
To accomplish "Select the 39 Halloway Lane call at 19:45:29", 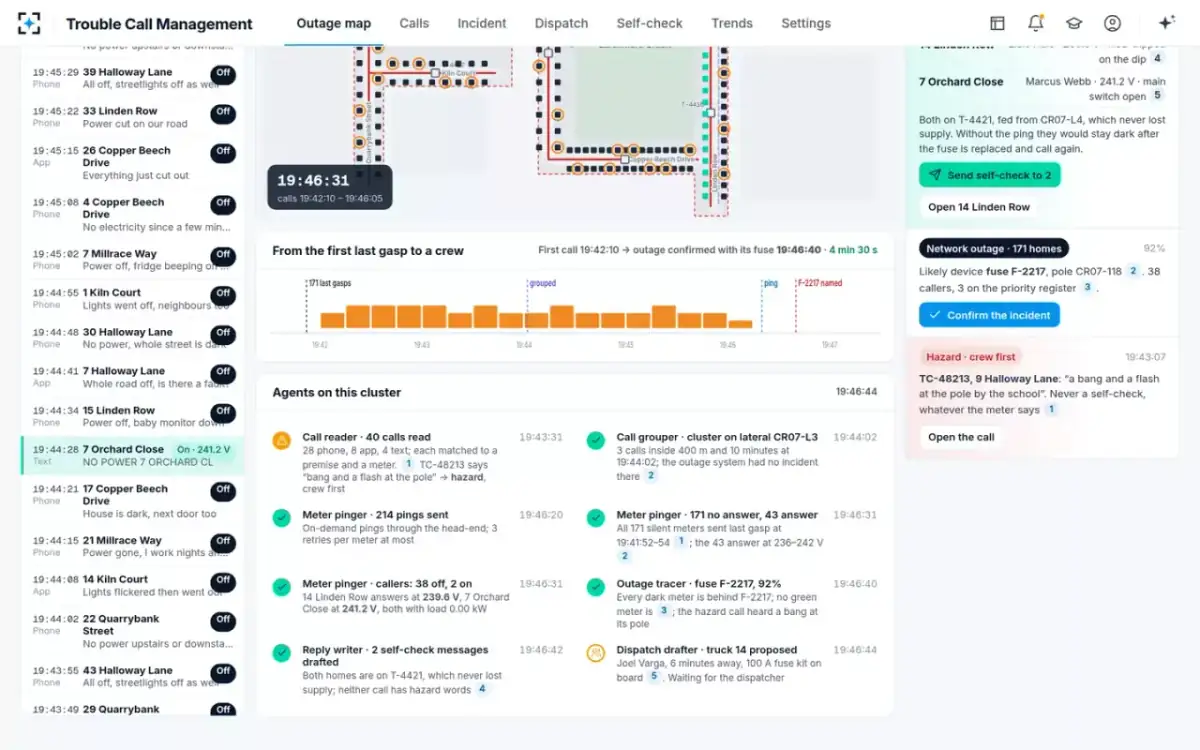I will tap(131, 78).
